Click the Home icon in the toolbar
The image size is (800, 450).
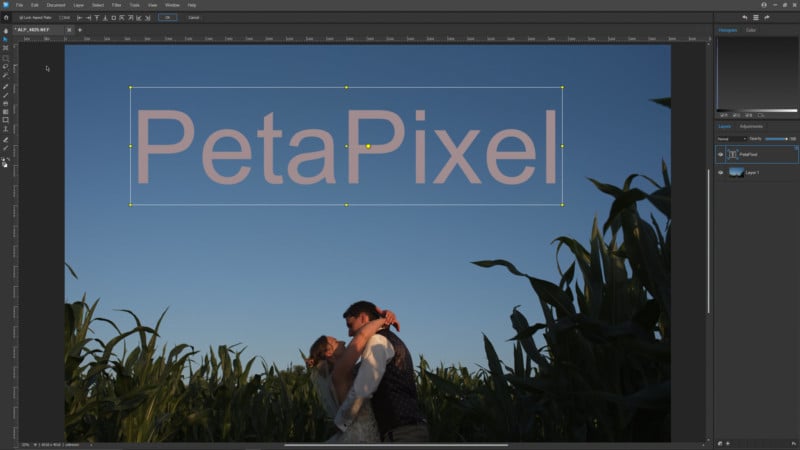click(6, 17)
